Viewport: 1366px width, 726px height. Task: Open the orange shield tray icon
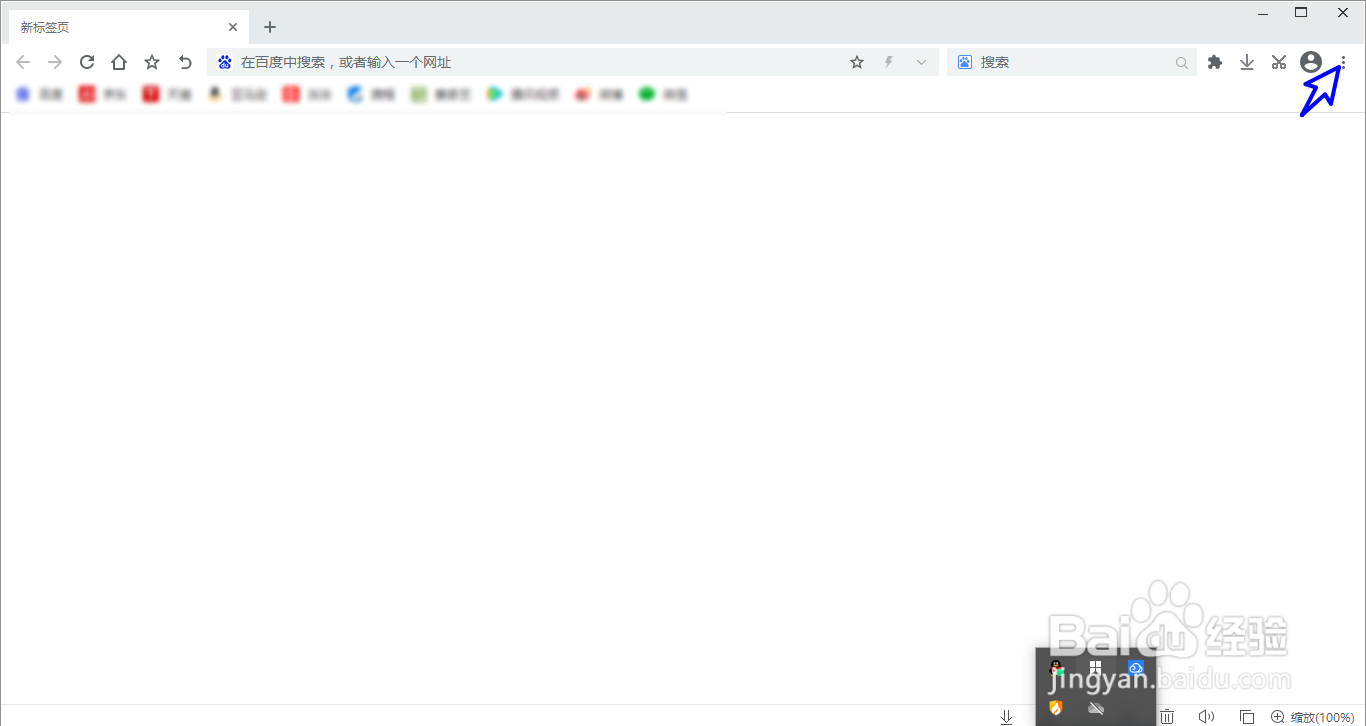tap(1055, 707)
